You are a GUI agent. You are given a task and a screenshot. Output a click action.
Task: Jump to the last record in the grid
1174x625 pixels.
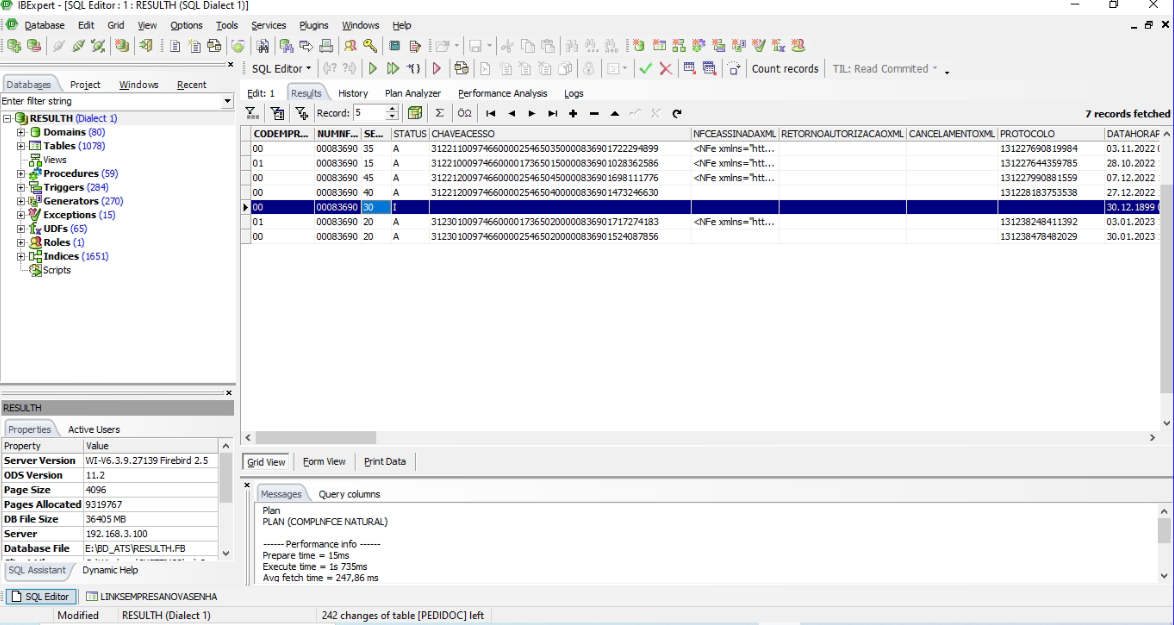pyautogui.click(x=553, y=114)
